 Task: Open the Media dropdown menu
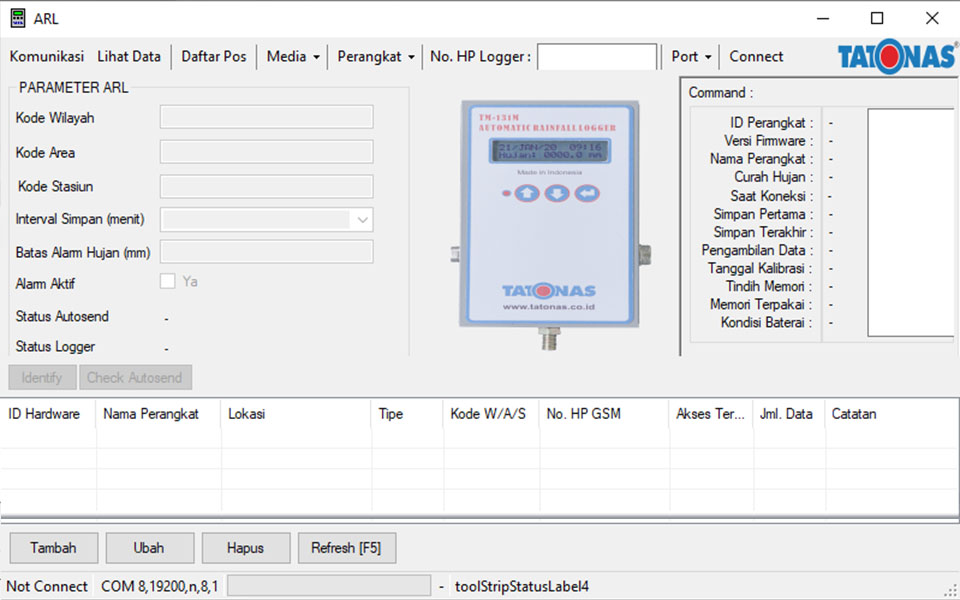pyautogui.click(x=293, y=57)
